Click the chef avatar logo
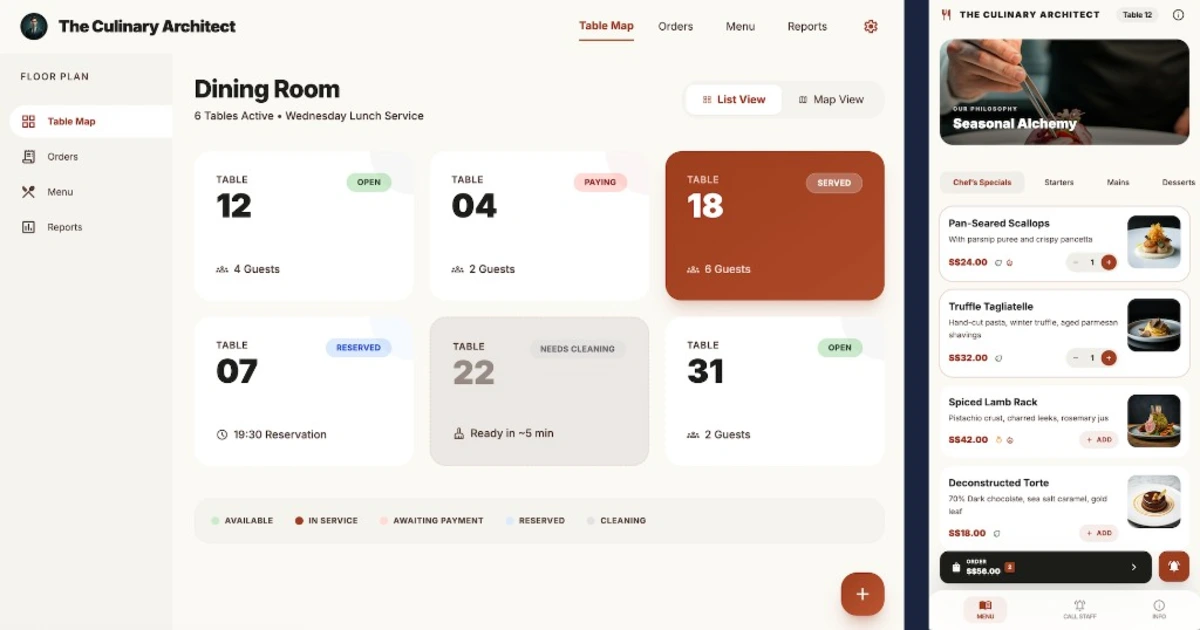 pos(34,26)
